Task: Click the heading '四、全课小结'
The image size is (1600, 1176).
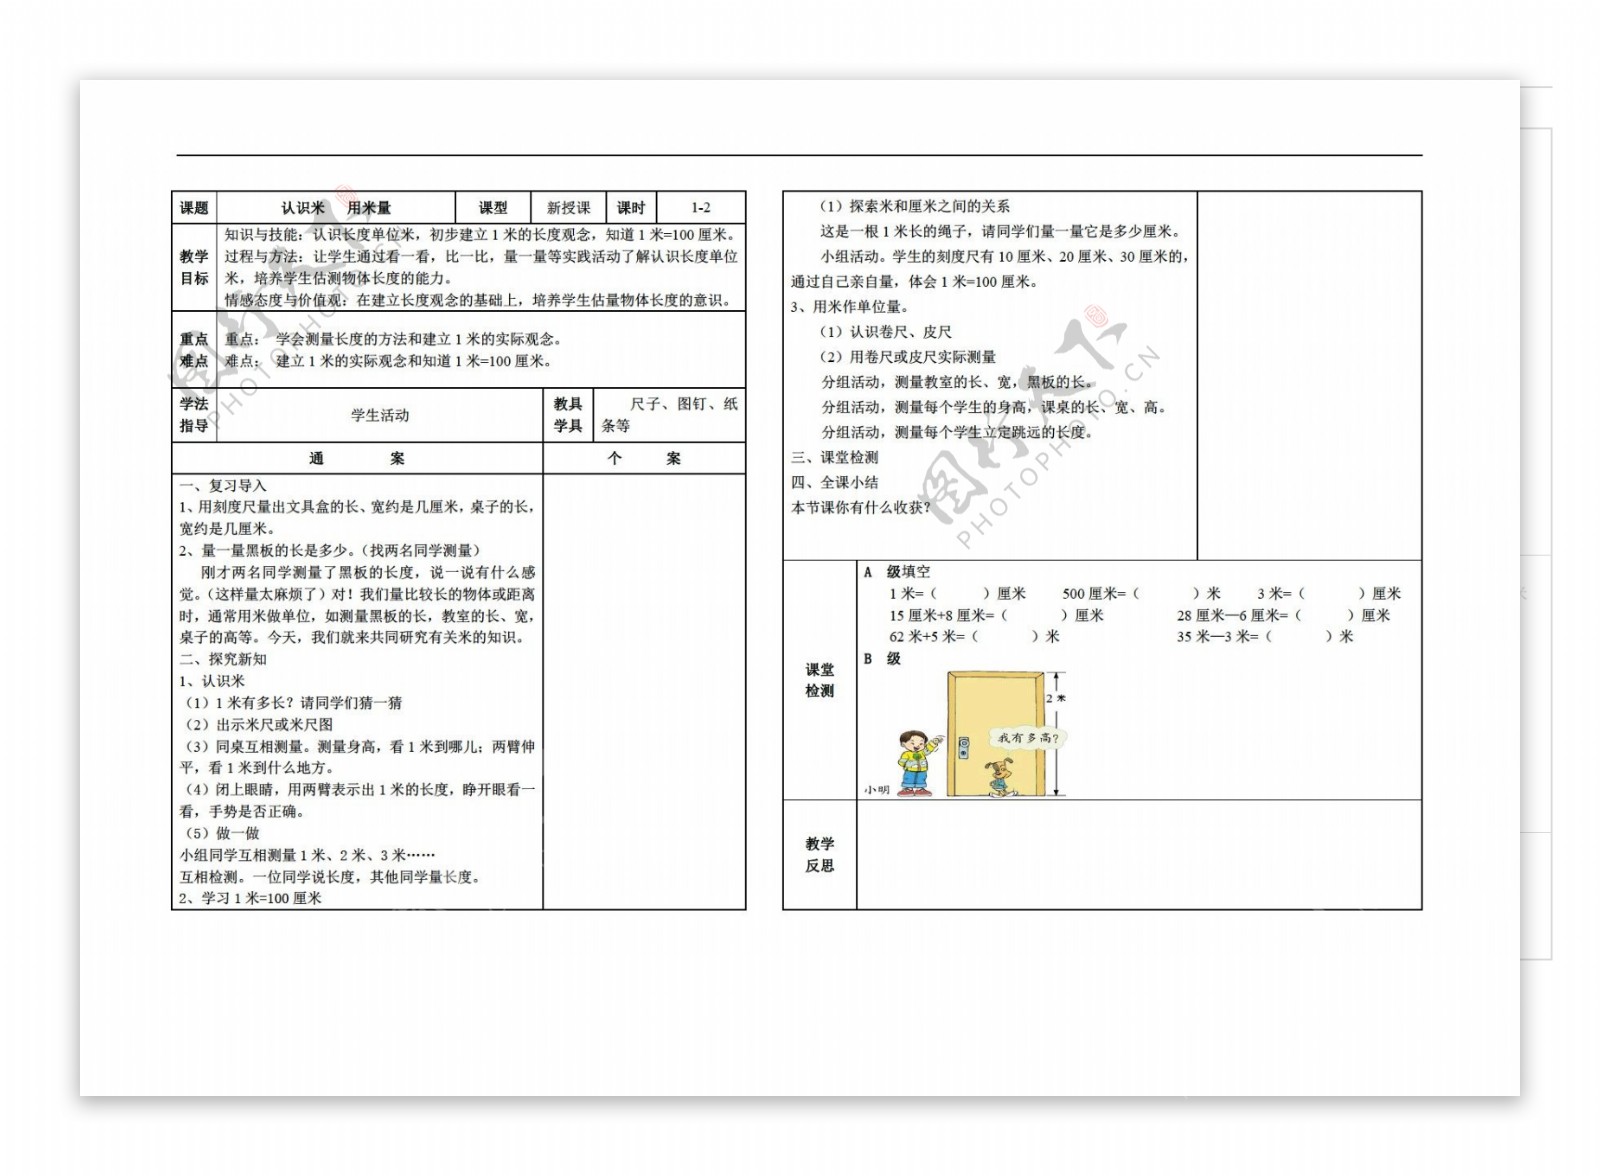Action: point(835,483)
